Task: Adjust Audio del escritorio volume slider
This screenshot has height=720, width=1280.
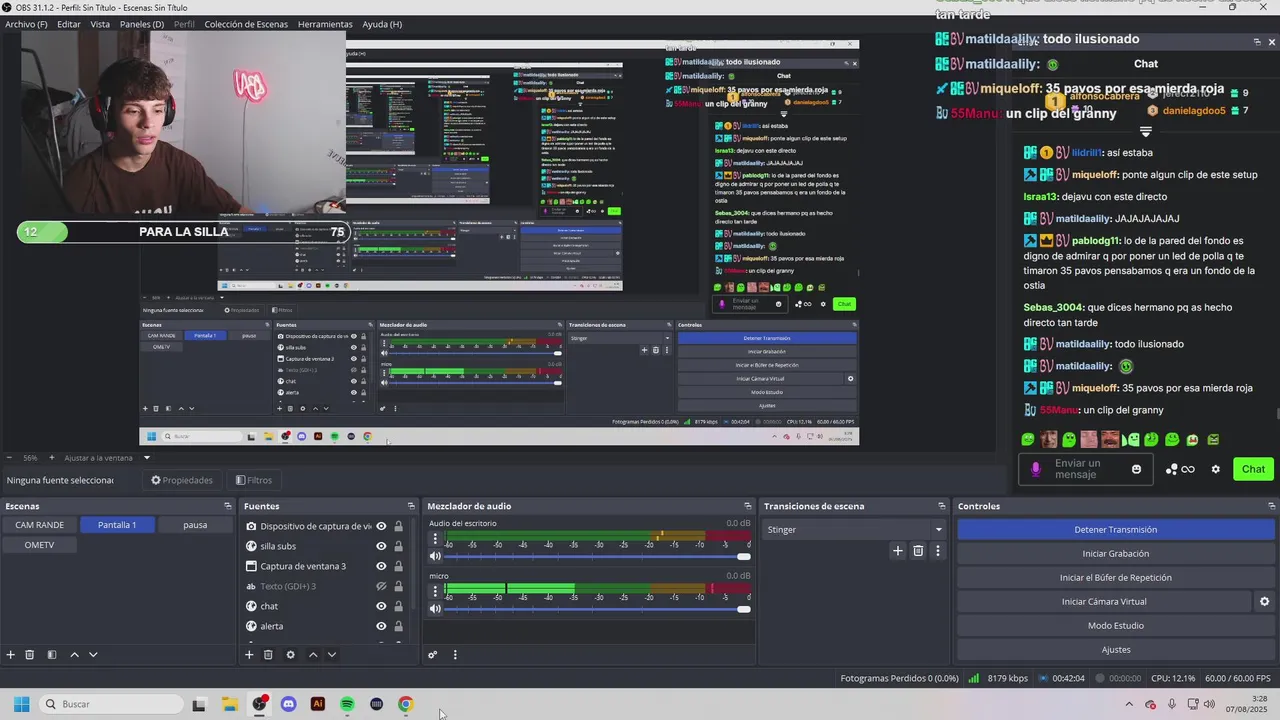Action: [597, 557]
